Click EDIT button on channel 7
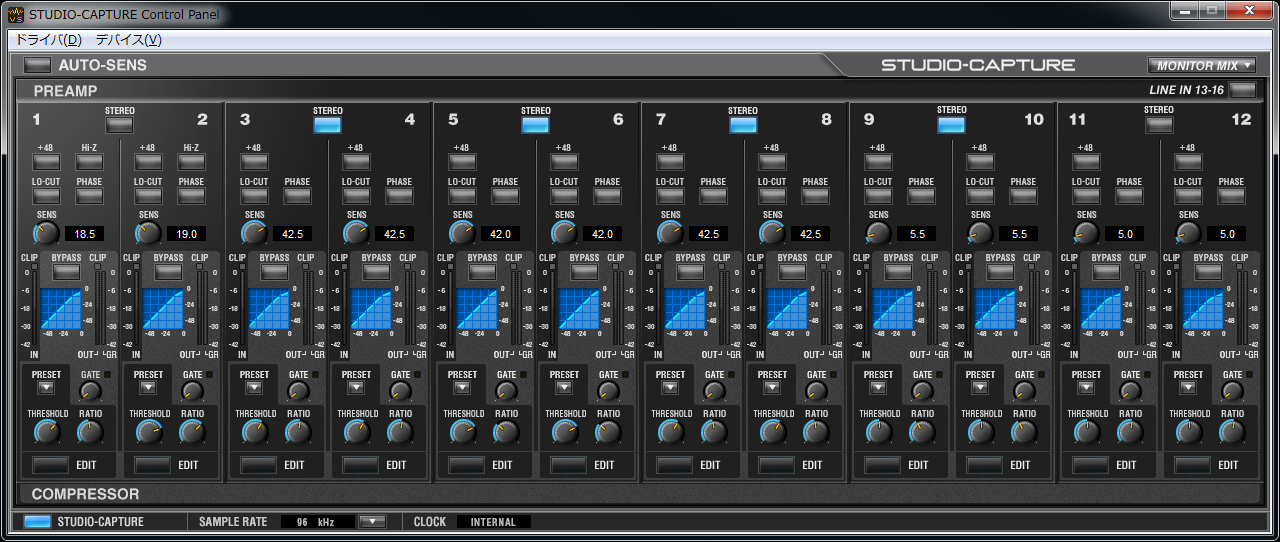Viewport: 1280px width, 542px height. point(674,465)
